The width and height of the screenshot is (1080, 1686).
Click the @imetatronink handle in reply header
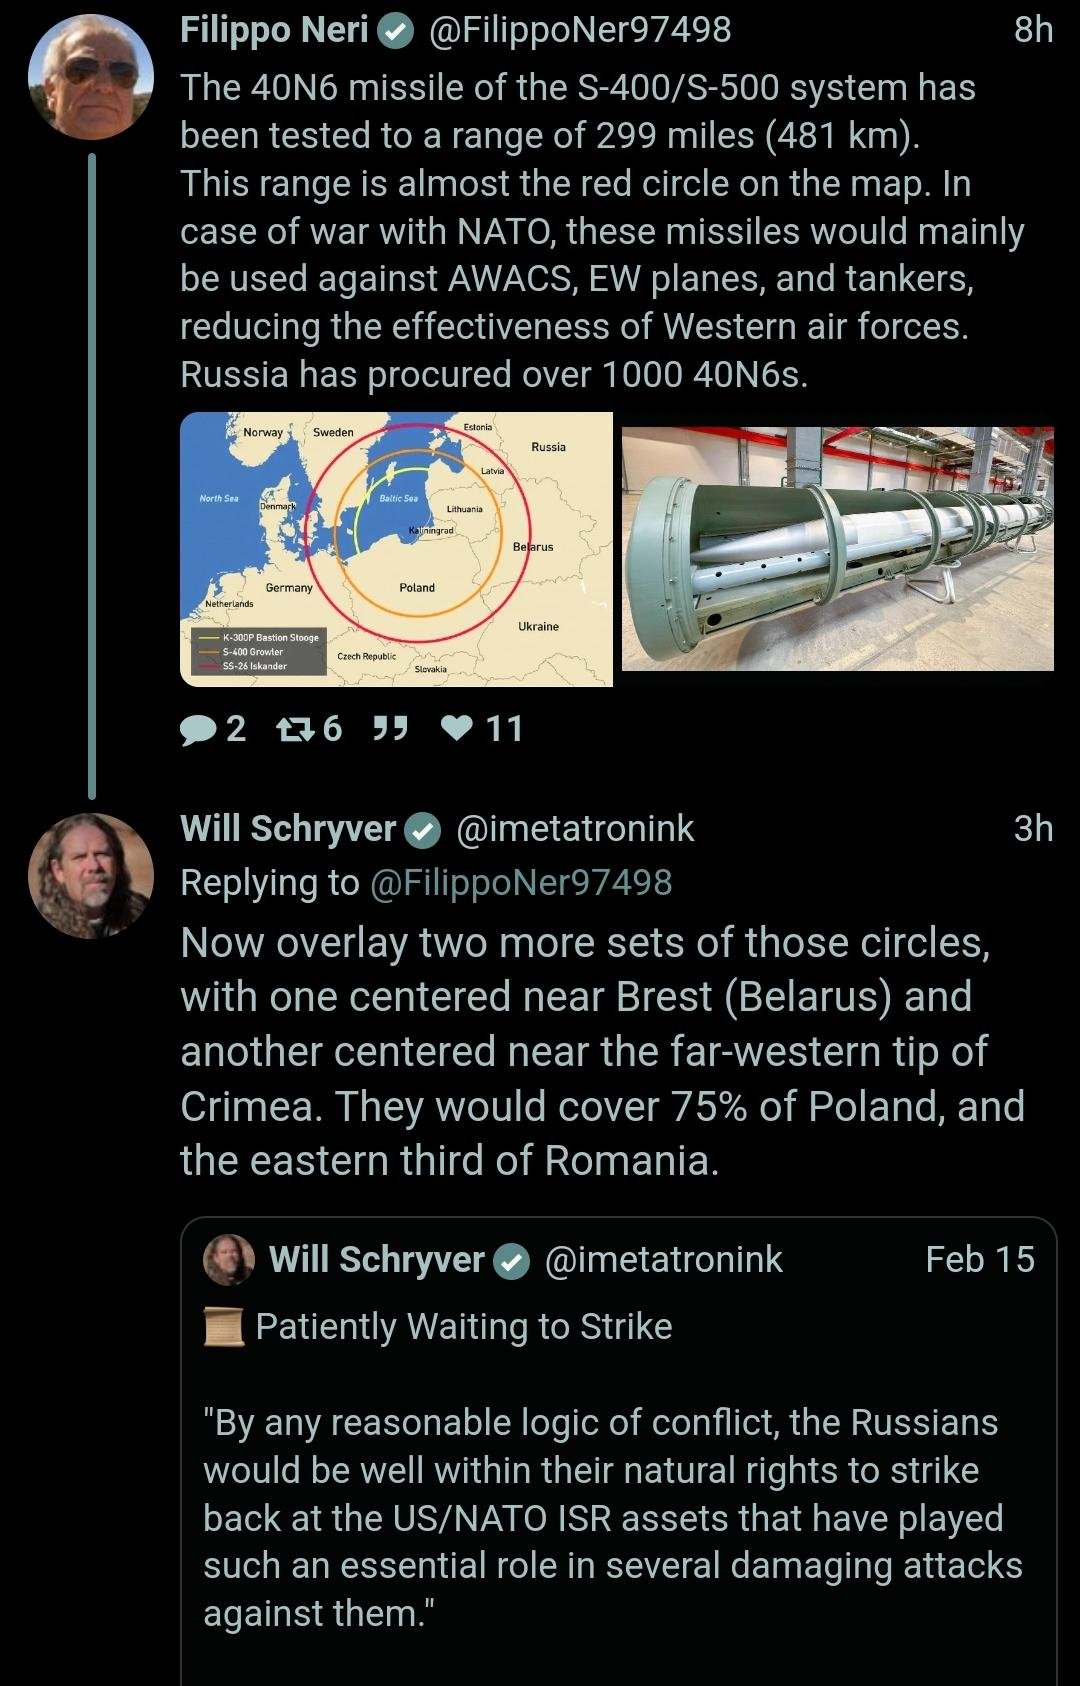point(575,829)
